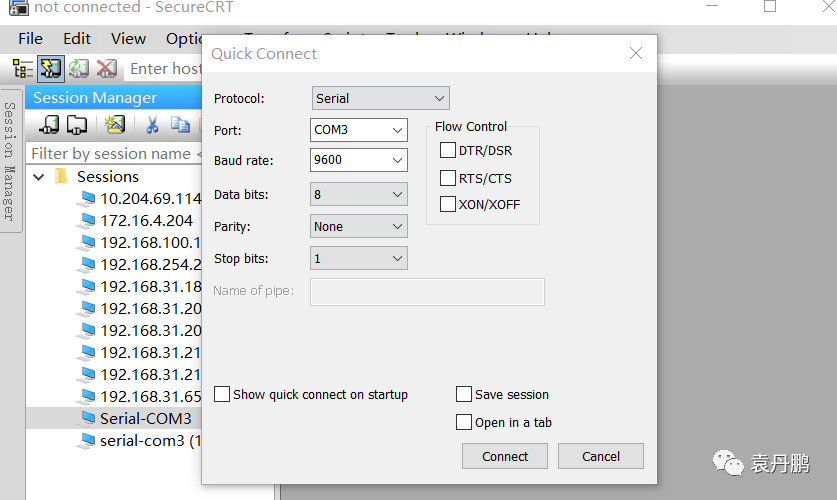Click New Folder icon in Session Manager toolbar

click(x=77, y=125)
